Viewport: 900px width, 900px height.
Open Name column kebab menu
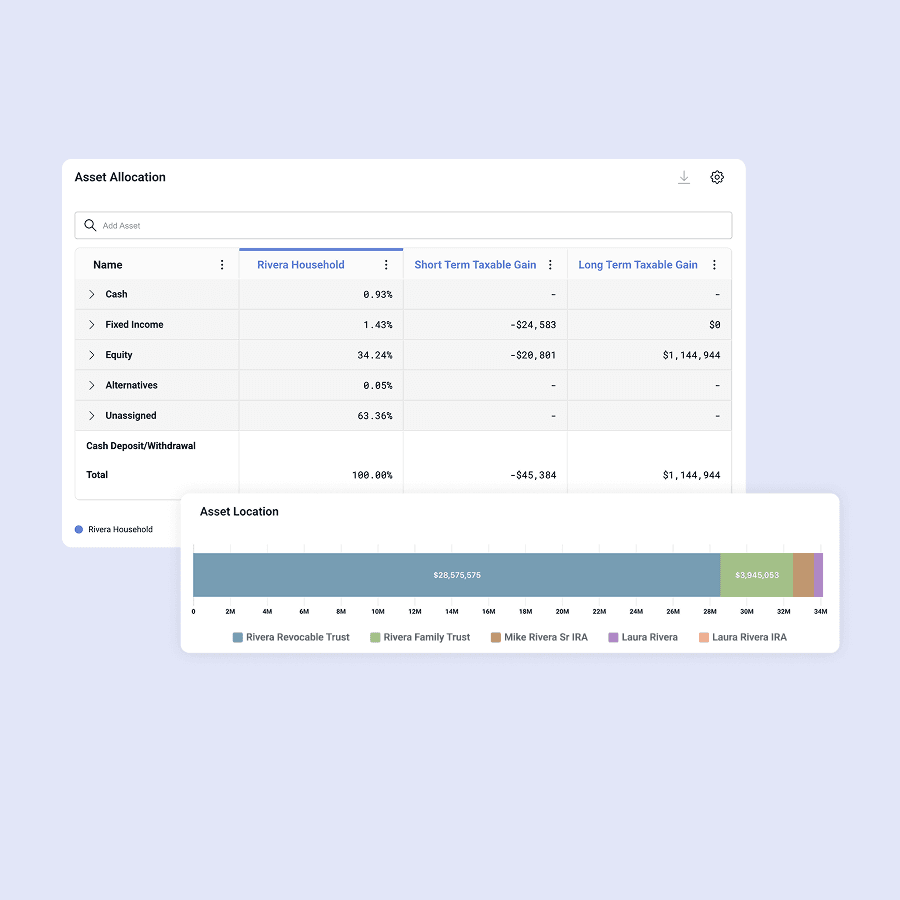coord(222,265)
